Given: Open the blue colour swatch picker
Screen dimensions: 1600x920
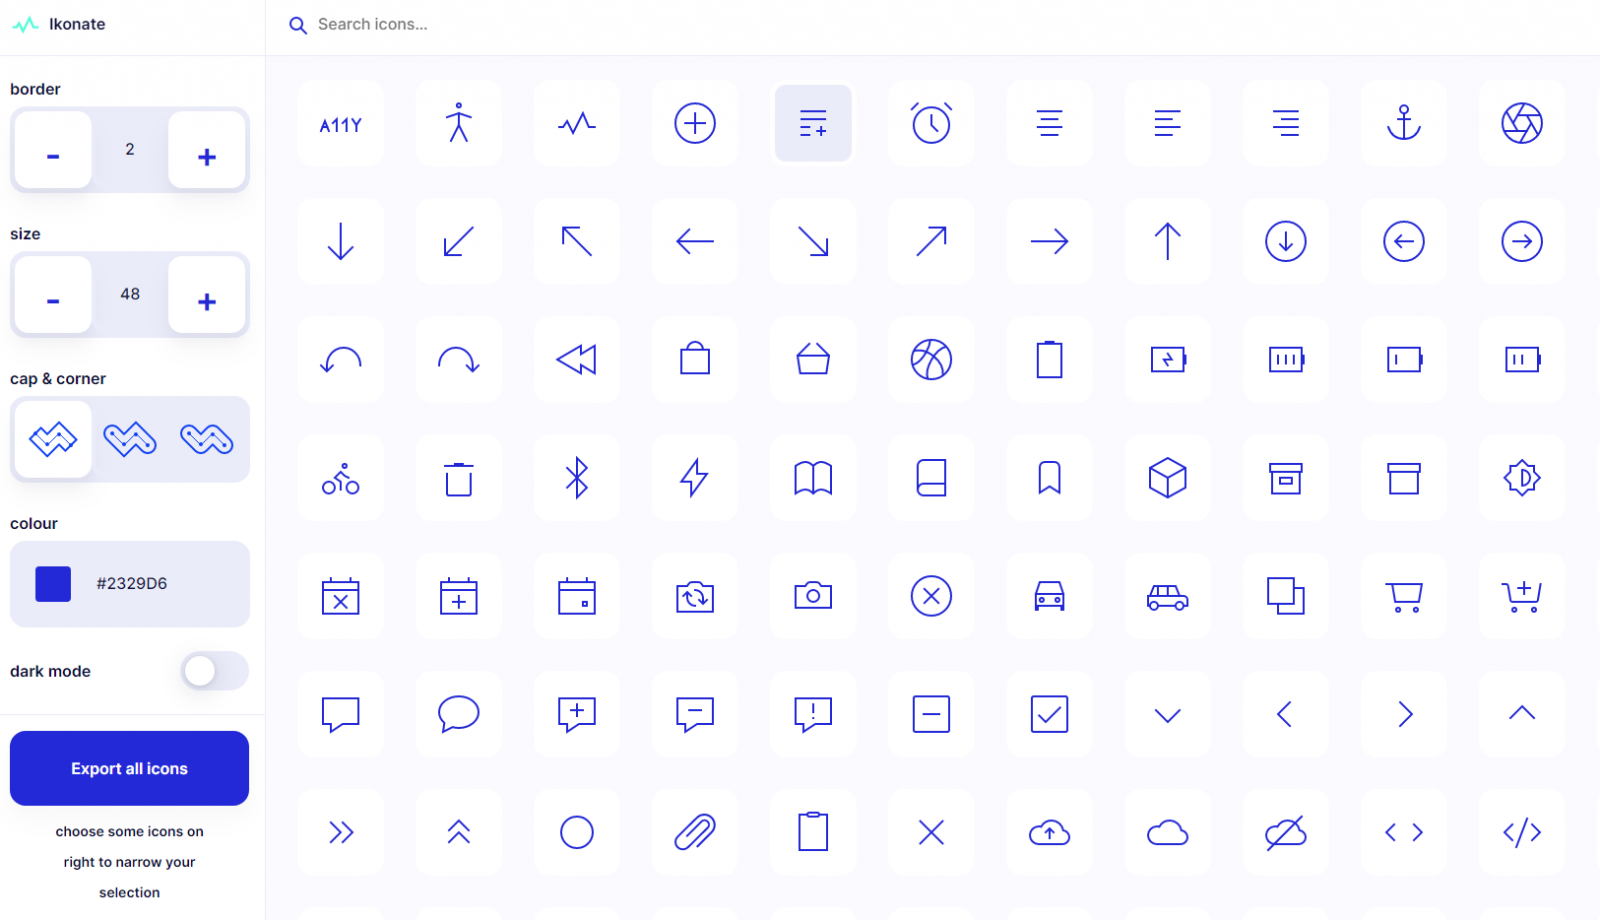Looking at the screenshot, I should 53,584.
